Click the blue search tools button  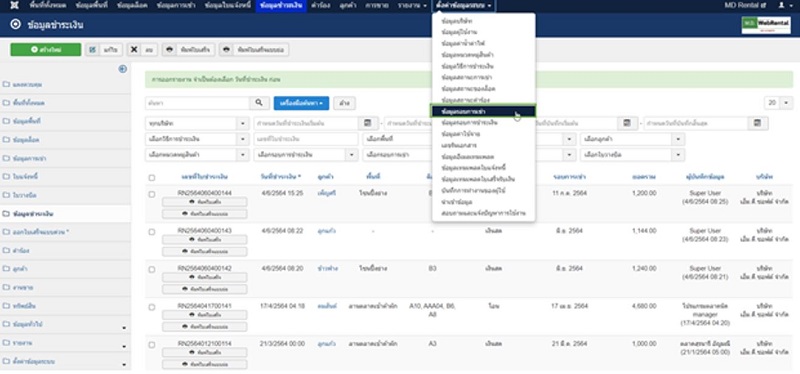pos(302,103)
